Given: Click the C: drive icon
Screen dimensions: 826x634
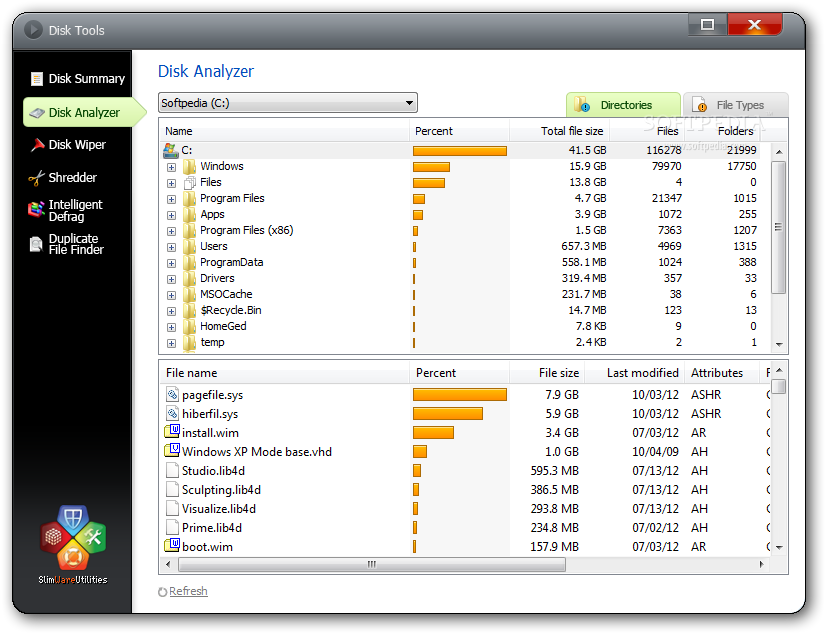Looking at the screenshot, I should [171, 151].
